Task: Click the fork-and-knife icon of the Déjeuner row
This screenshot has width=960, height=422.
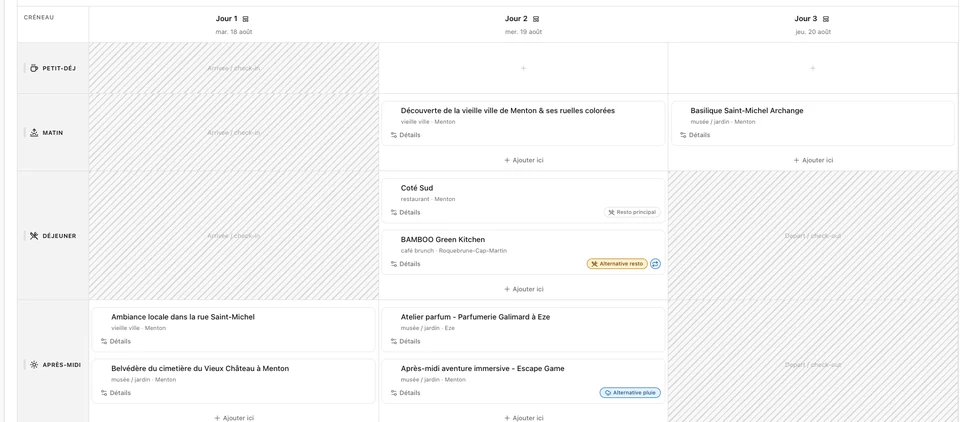Action: tap(34, 236)
